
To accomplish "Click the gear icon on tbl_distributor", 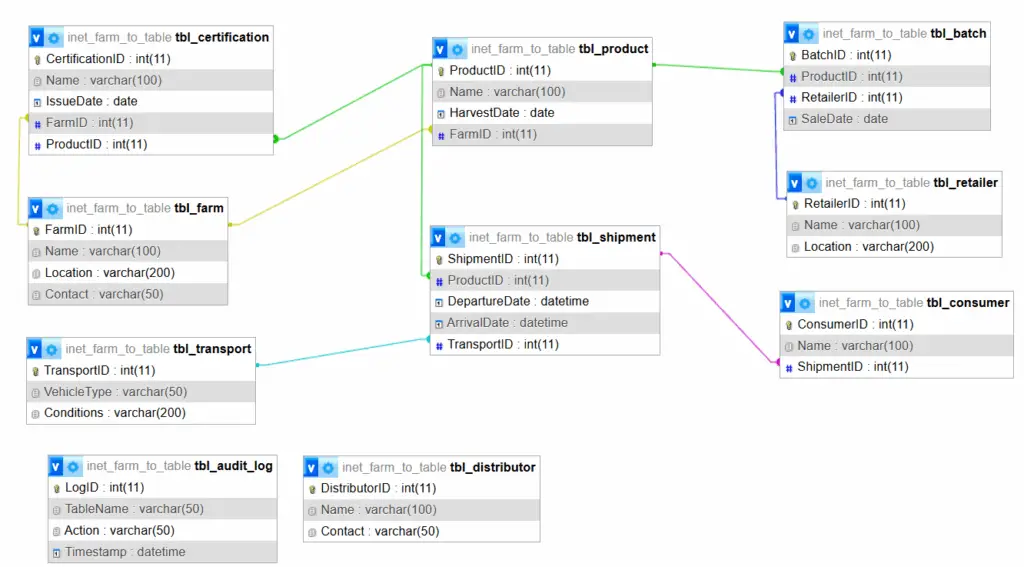I will tap(329, 468).
